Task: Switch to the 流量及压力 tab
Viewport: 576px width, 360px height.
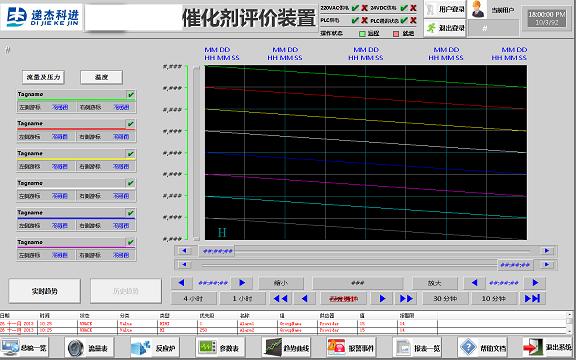Action: coord(43,77)
